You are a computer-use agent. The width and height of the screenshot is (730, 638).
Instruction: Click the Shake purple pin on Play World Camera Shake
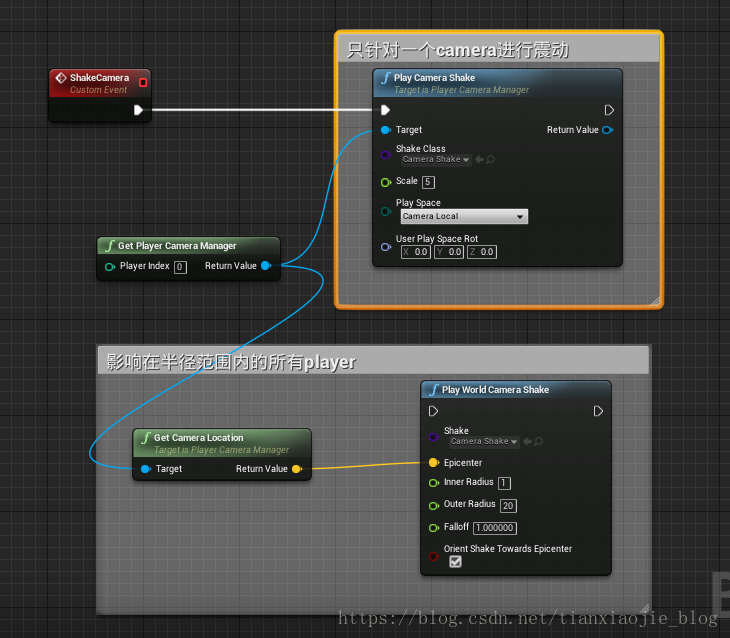[433, 437]
